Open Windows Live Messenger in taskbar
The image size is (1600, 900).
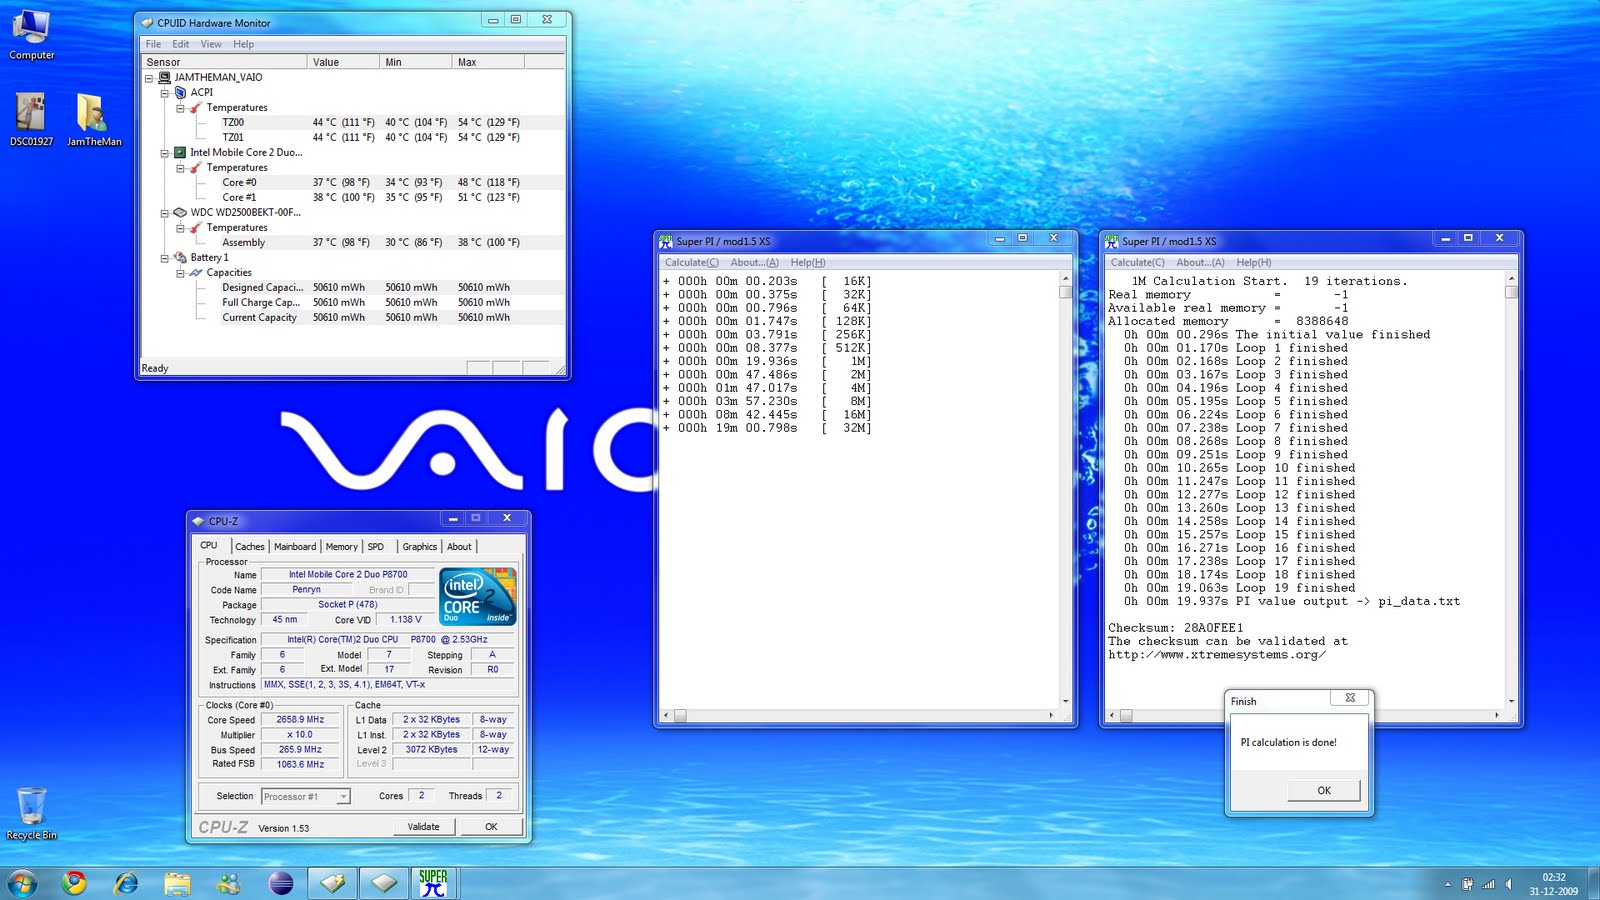[229, 883]
